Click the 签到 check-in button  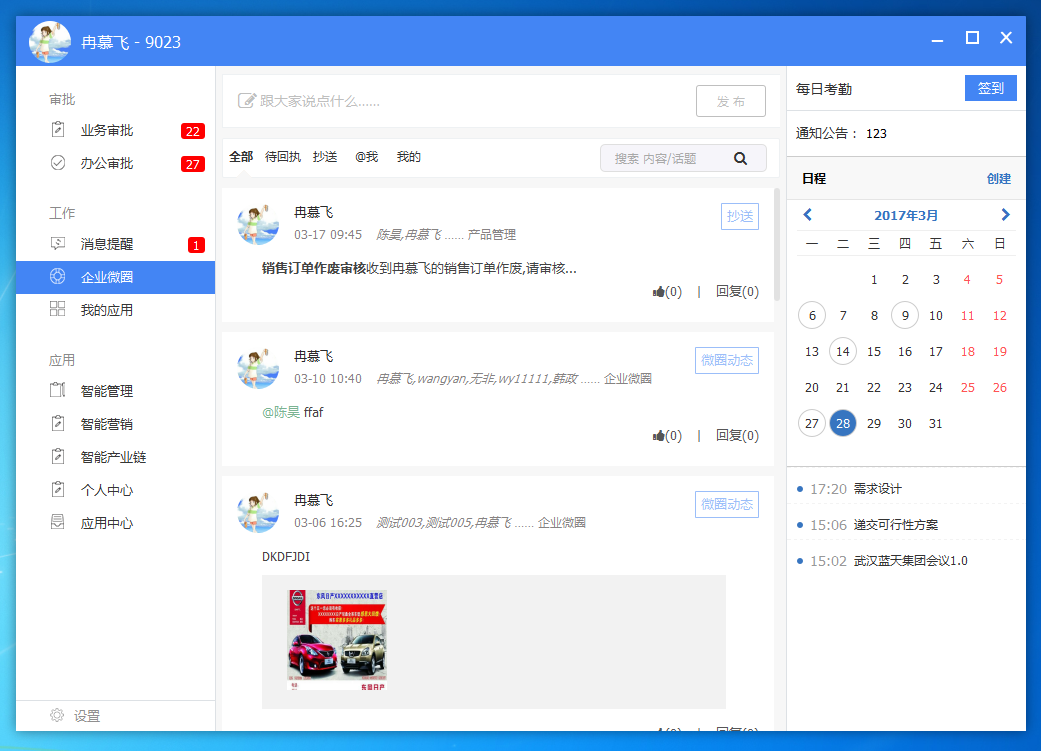click(991, 88)
